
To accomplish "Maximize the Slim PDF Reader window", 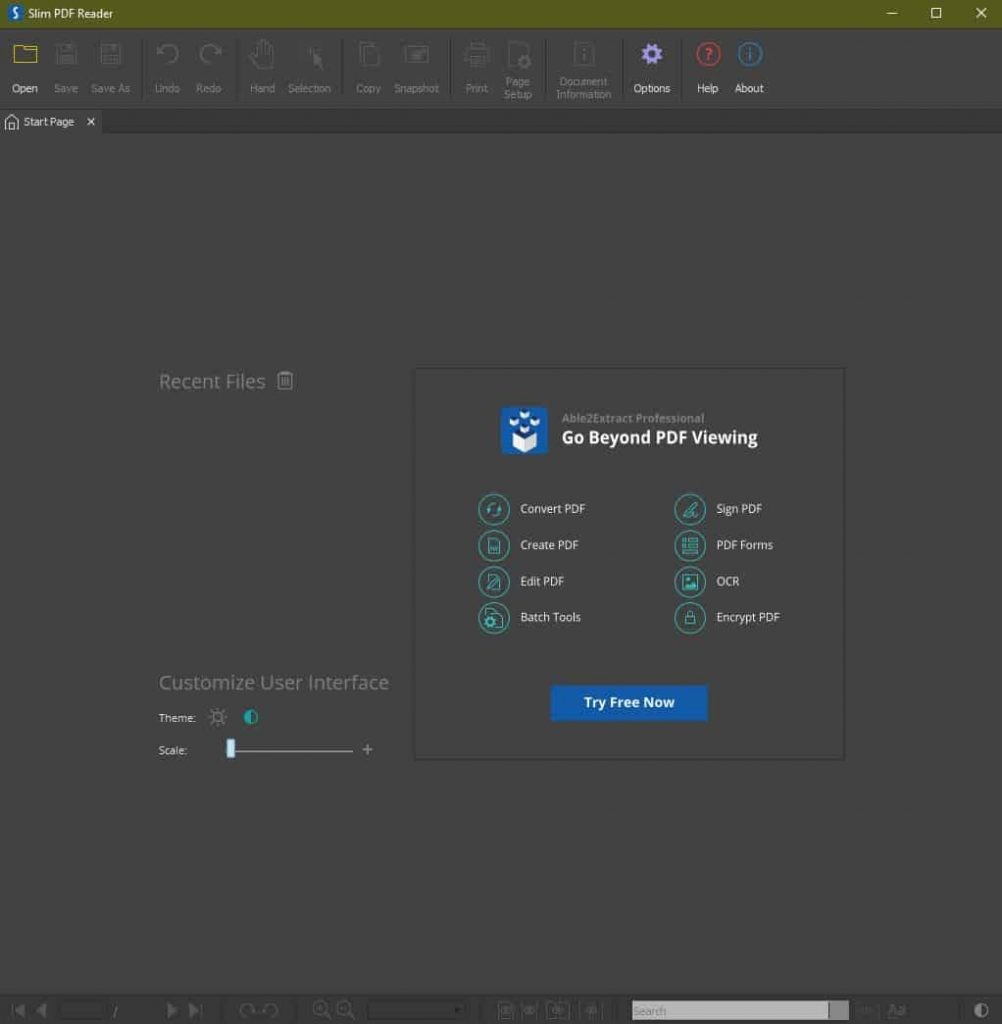I will point(936,13).
